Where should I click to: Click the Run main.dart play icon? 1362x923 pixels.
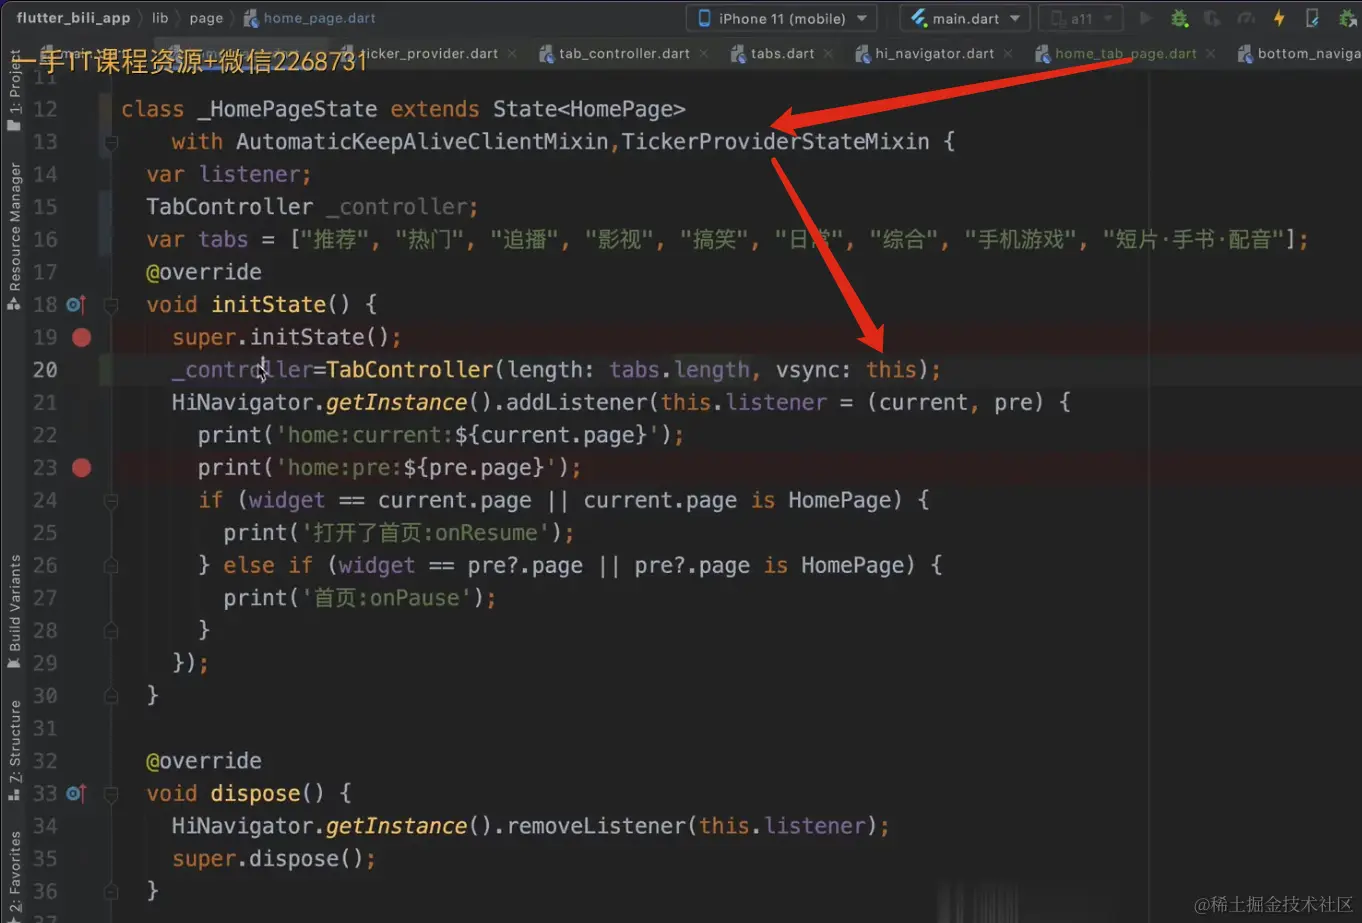[1147, 18]
